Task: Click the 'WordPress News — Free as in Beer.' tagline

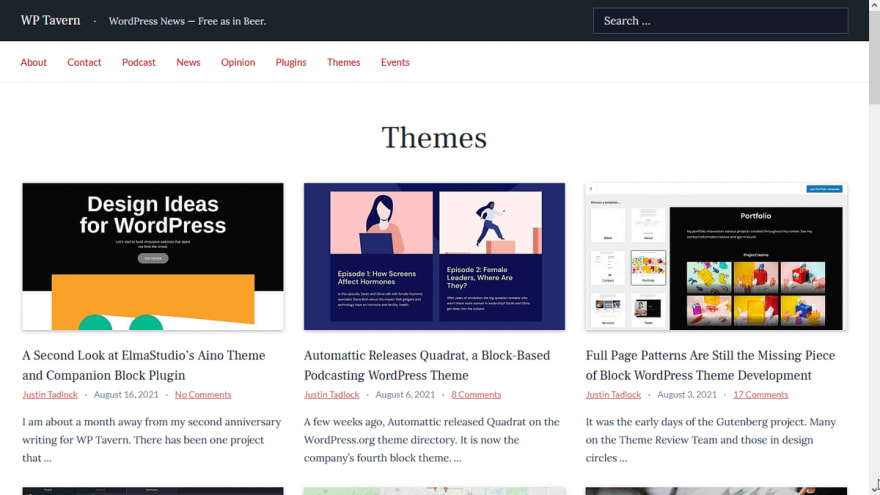Action: coord(187,21)
